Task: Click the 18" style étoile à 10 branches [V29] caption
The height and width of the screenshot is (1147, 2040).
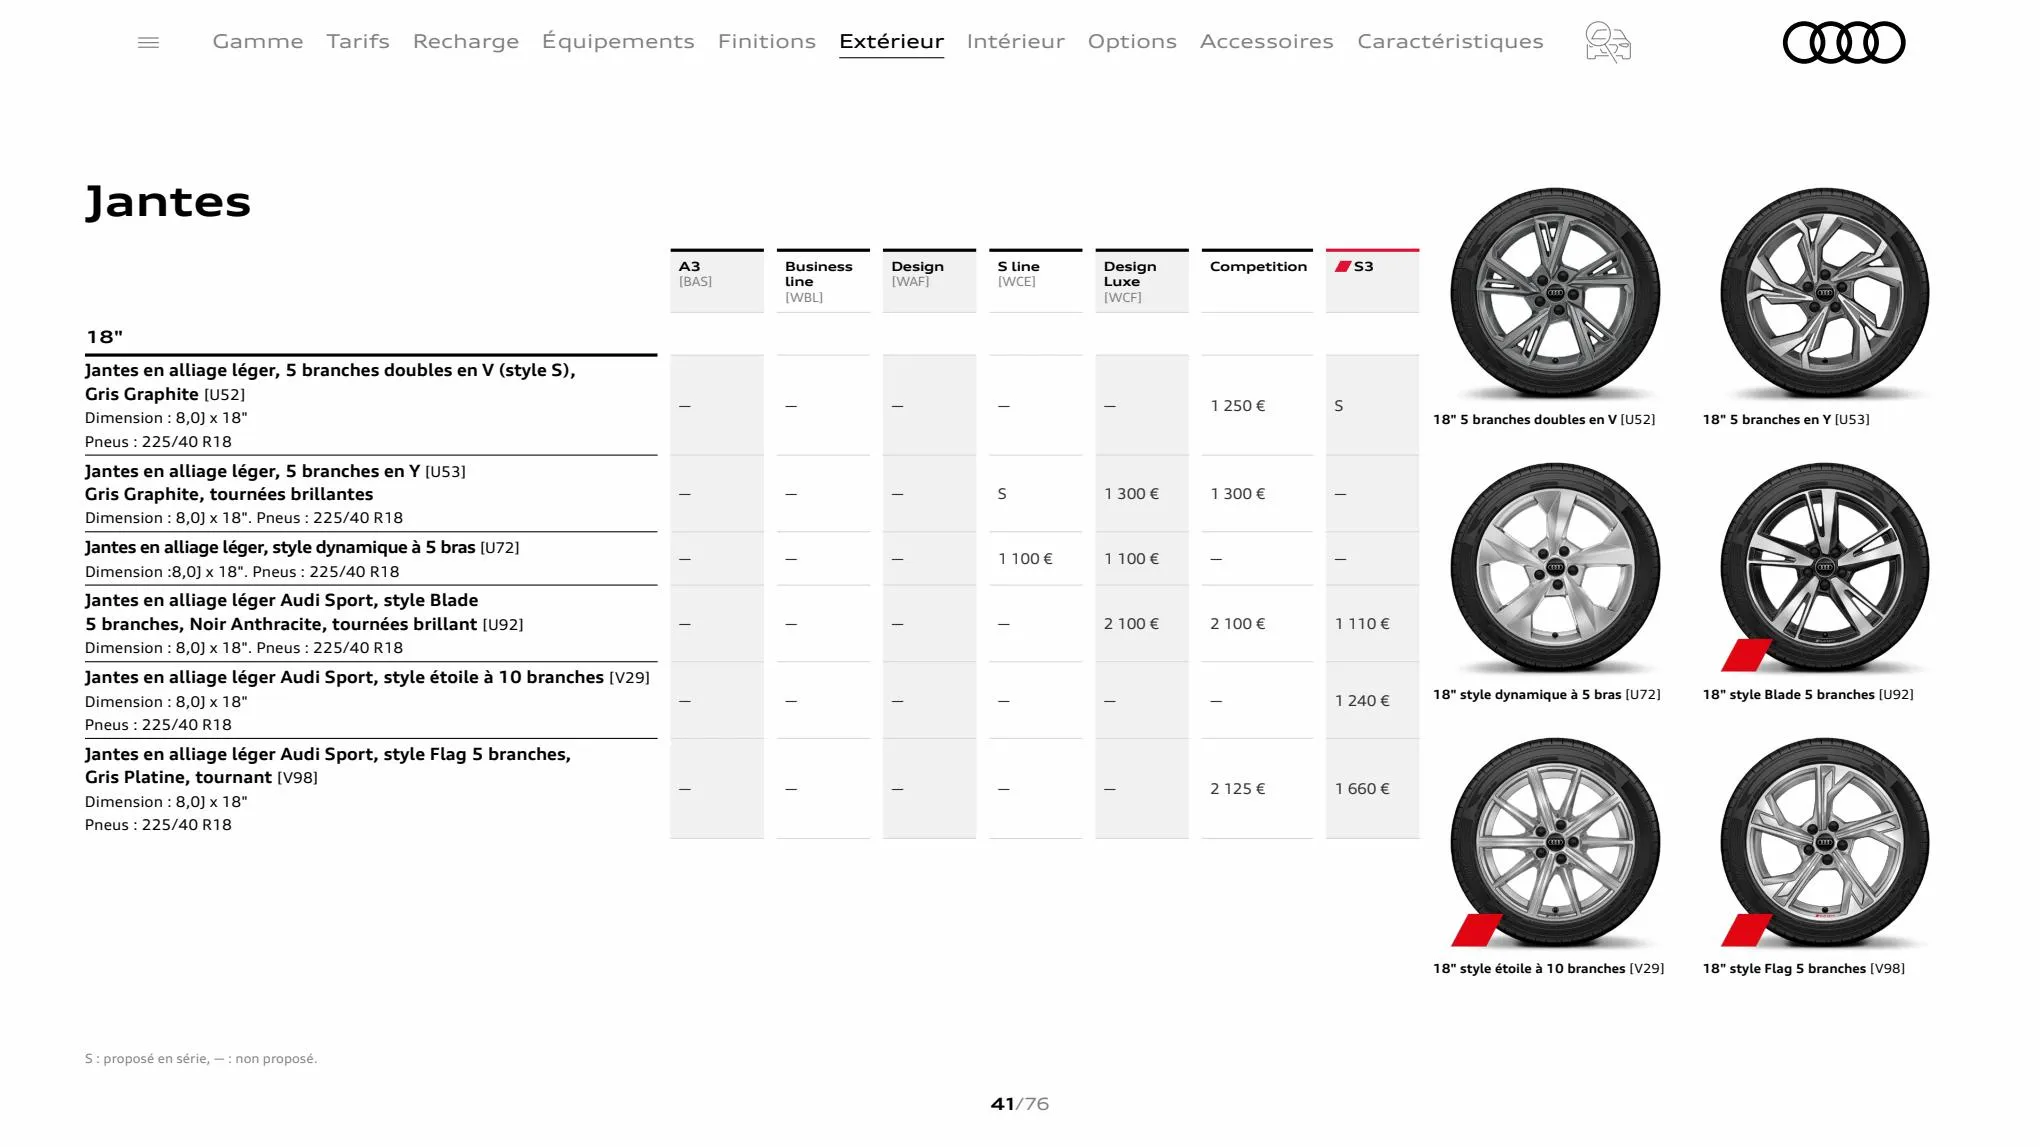Action: click(1549, 969)
